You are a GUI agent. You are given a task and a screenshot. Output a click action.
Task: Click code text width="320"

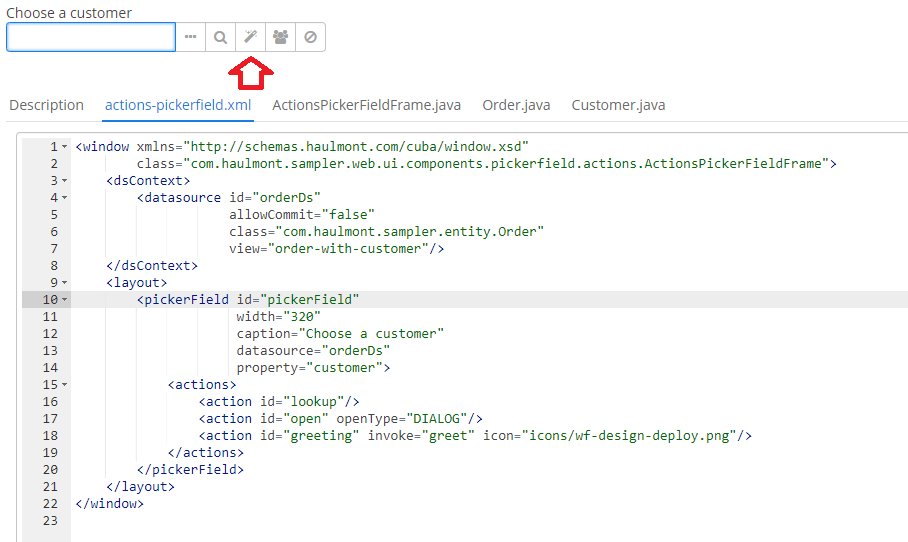[x=279, y=317]
